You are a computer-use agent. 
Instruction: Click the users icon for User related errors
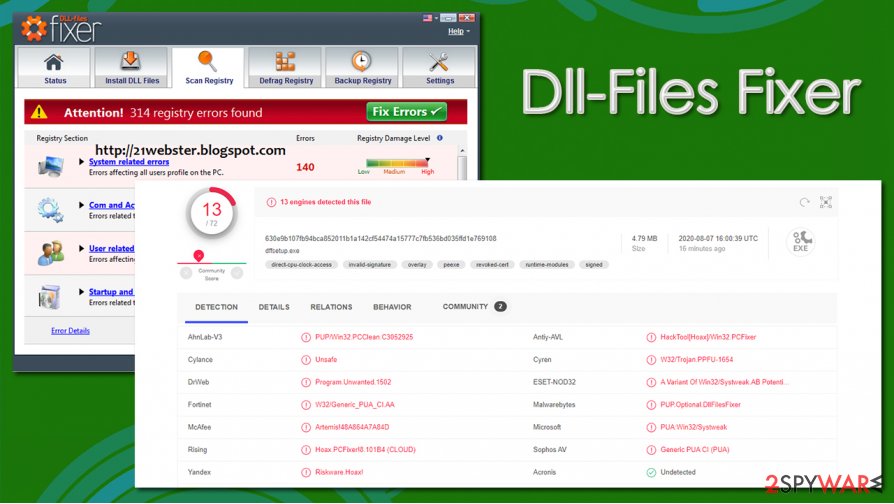51,253
